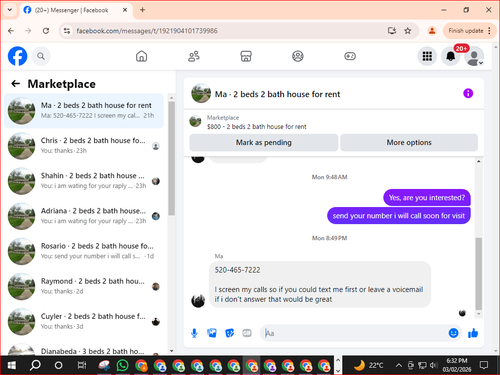500x375 pixels.
Task: Open the Windows notification center
Action: pos(484,365)
